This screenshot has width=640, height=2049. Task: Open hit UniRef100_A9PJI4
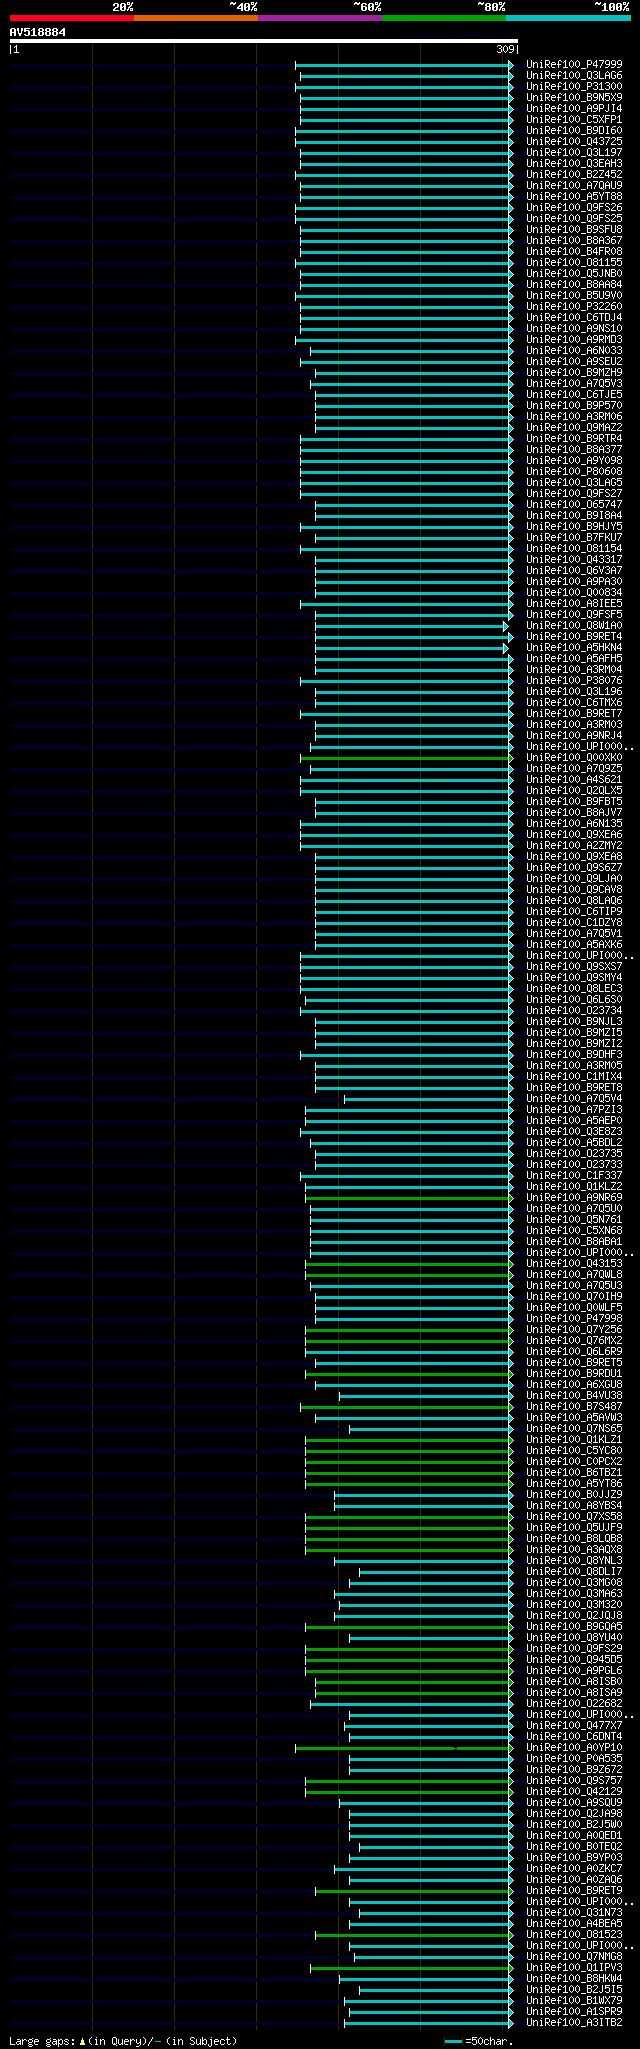click(574, 108)
